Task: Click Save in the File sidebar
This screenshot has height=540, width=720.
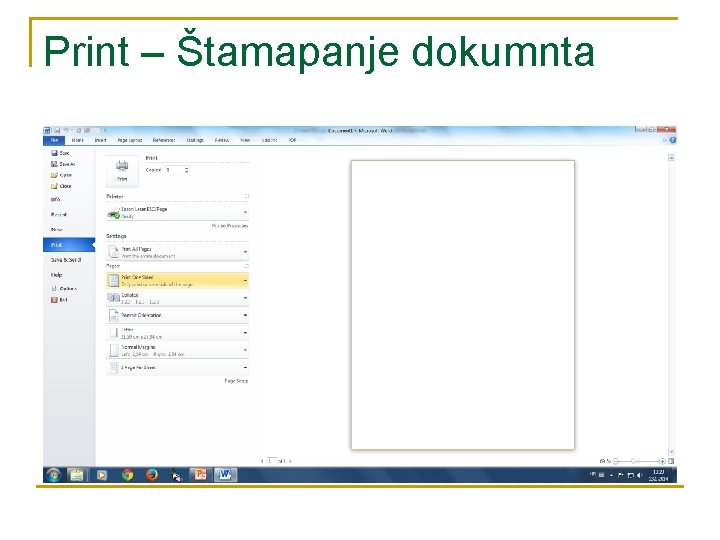Action: coord(61,153)
